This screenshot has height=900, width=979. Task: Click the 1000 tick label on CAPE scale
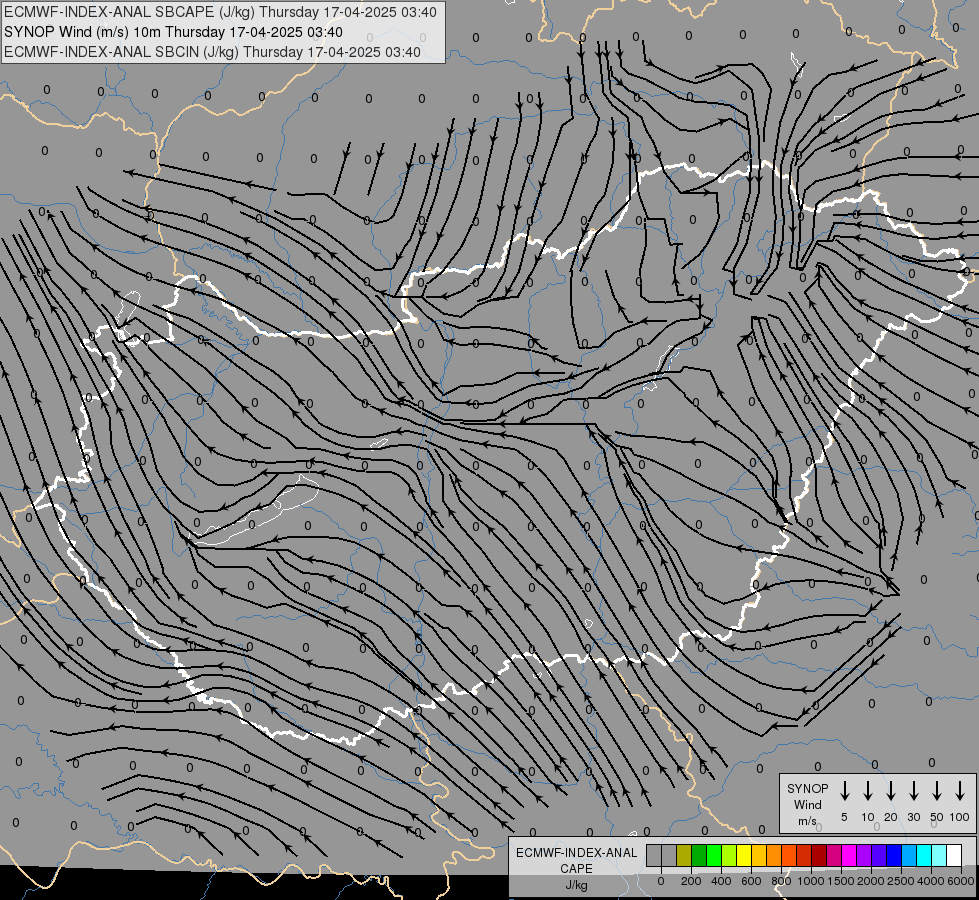pyautogui.click(x=811, y=881)
